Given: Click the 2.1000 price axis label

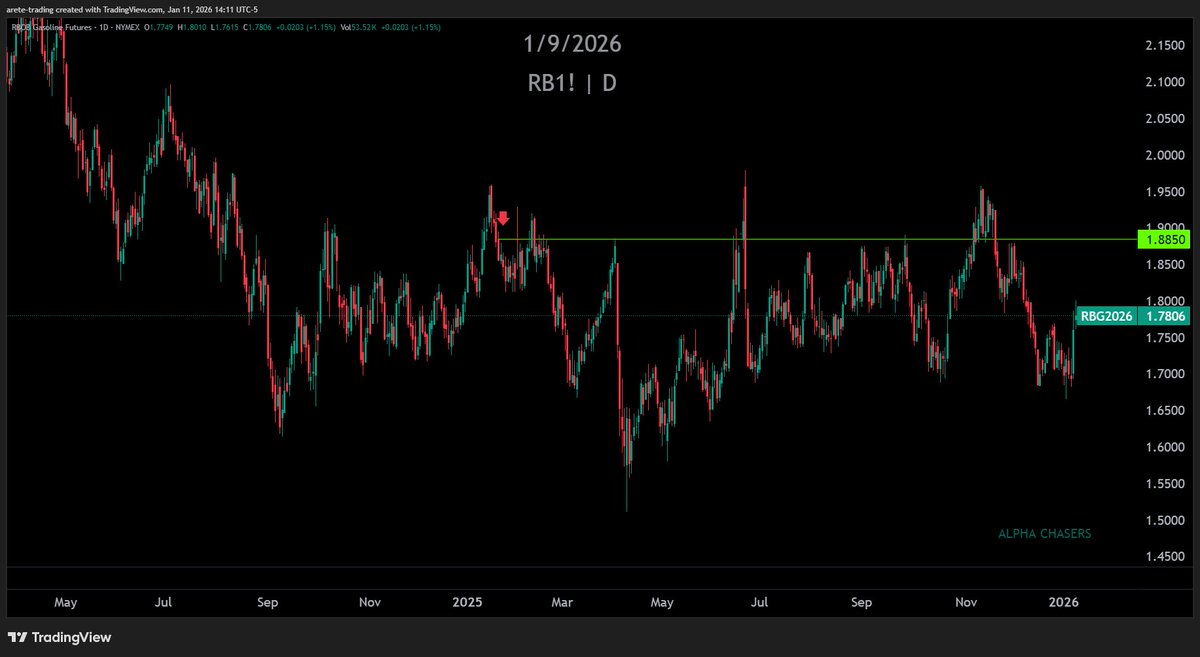Looking at the screenshot, I should click(1165, 82).
